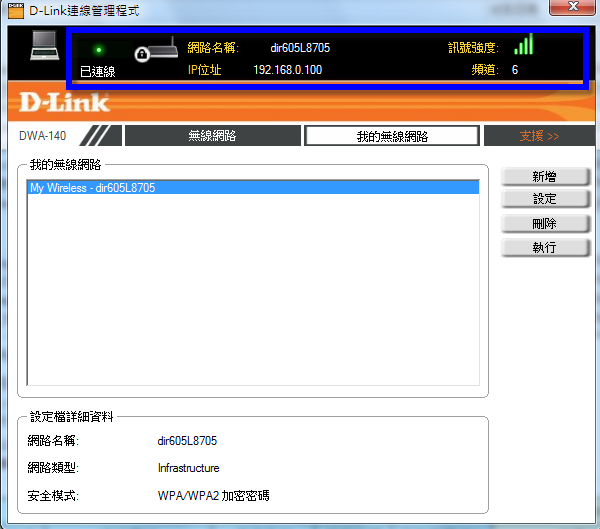Click the 已連線 status text
This screenshot has height=529, width=600.
tap(98, 72)
